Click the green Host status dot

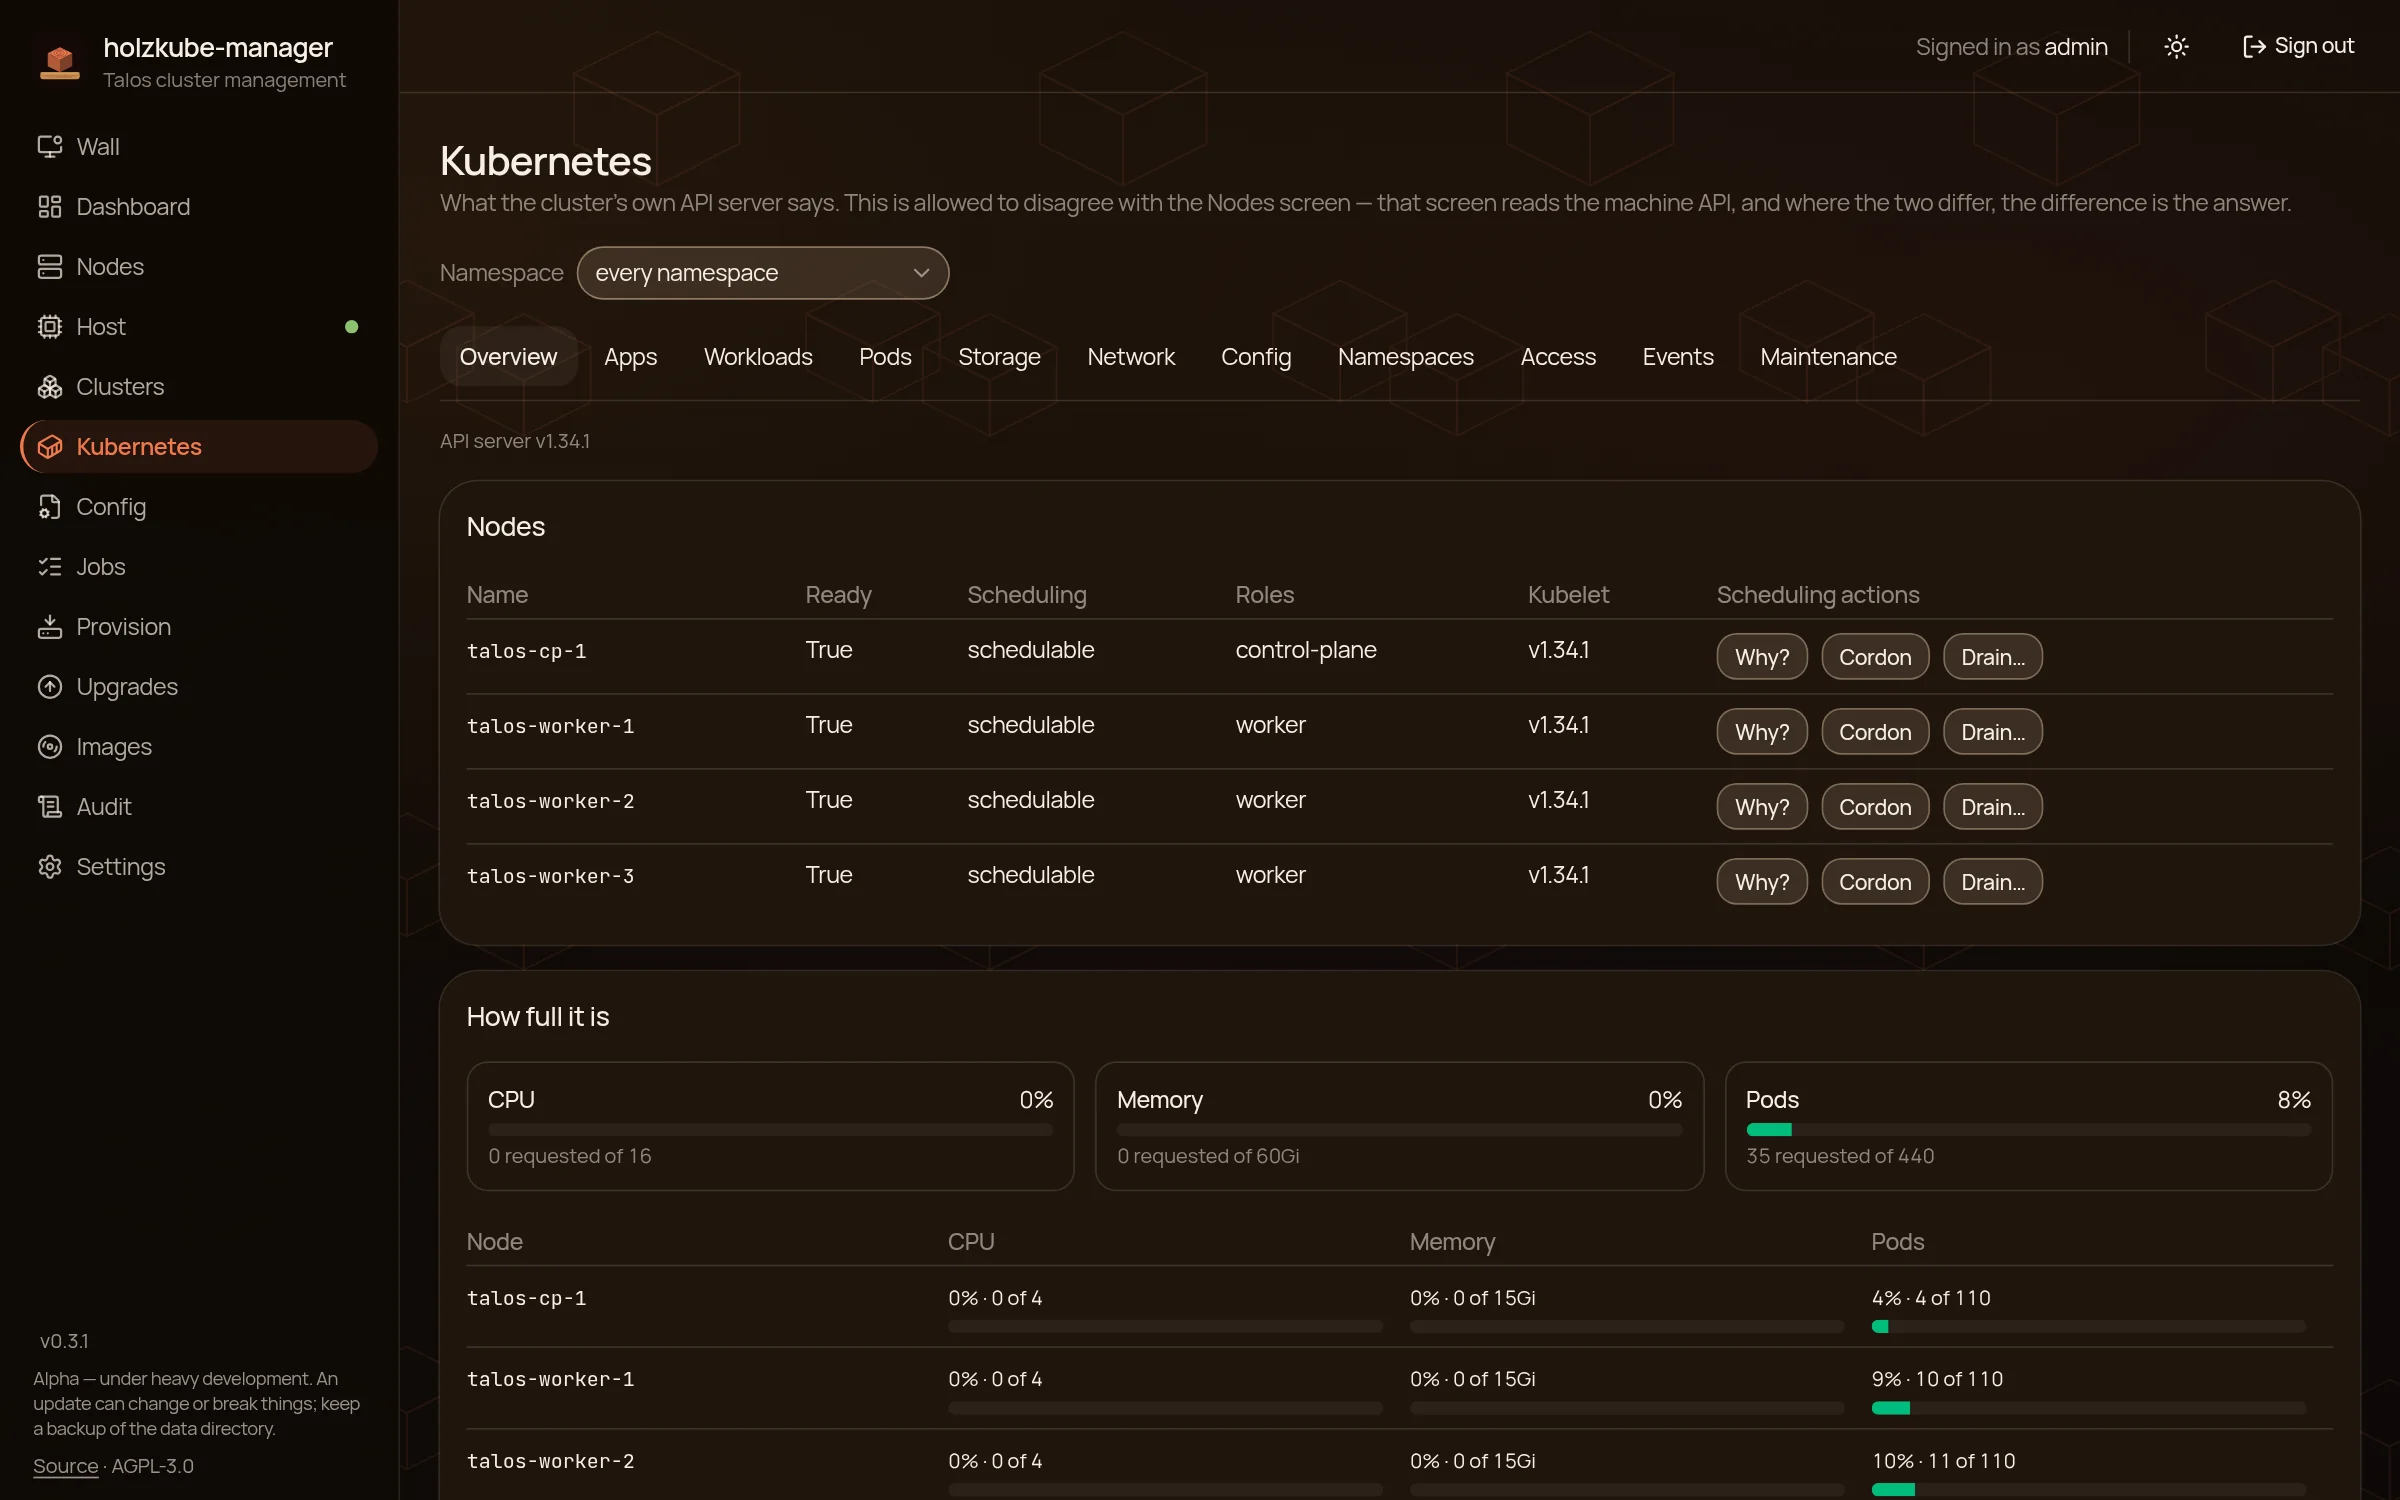[x=351, y=327]
